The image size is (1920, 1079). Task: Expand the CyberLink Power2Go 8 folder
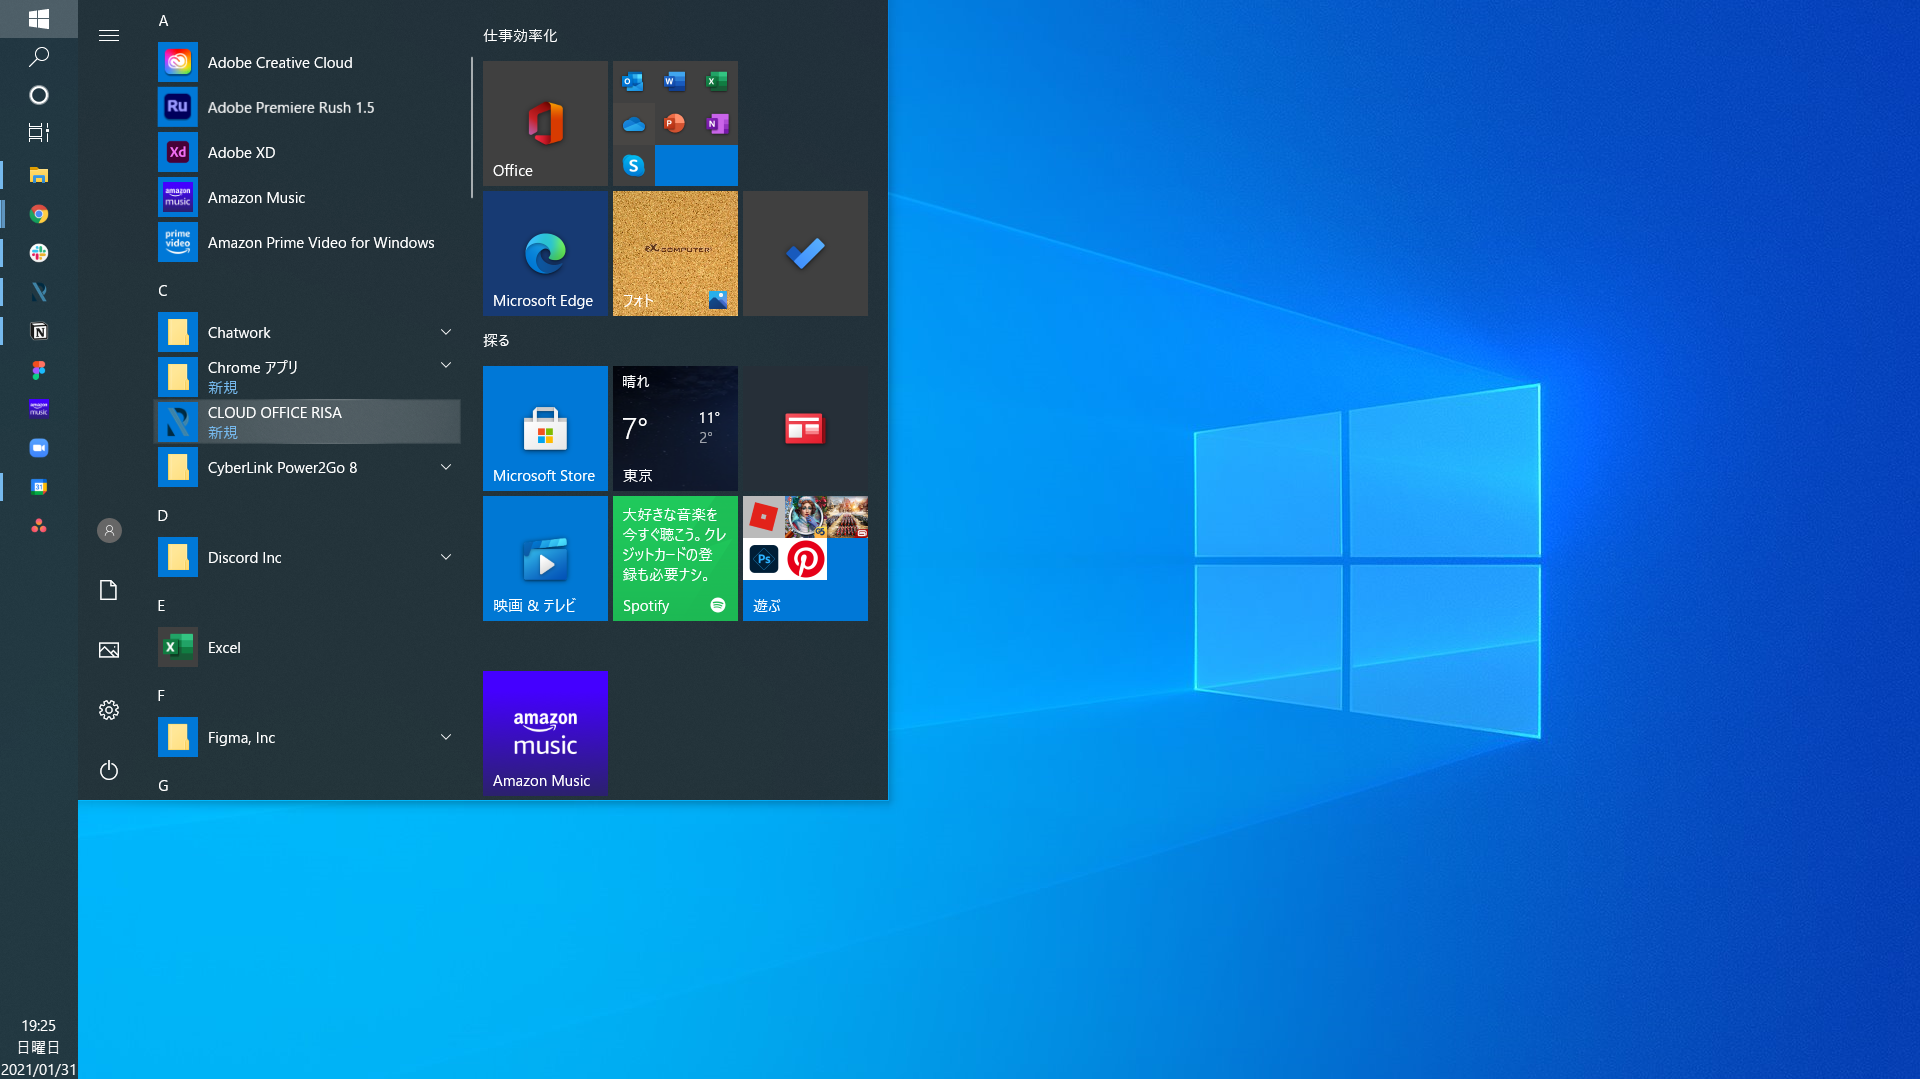click(x=308, y=467)
